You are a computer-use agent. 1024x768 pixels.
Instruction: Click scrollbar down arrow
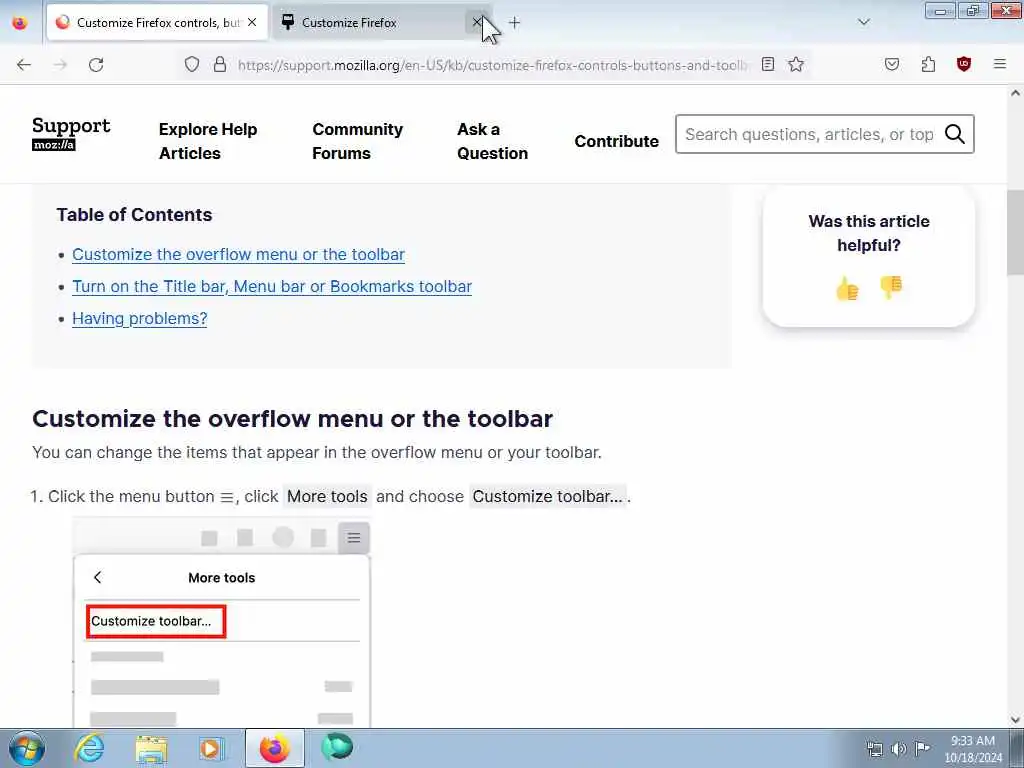click(x=1015, y=720)
